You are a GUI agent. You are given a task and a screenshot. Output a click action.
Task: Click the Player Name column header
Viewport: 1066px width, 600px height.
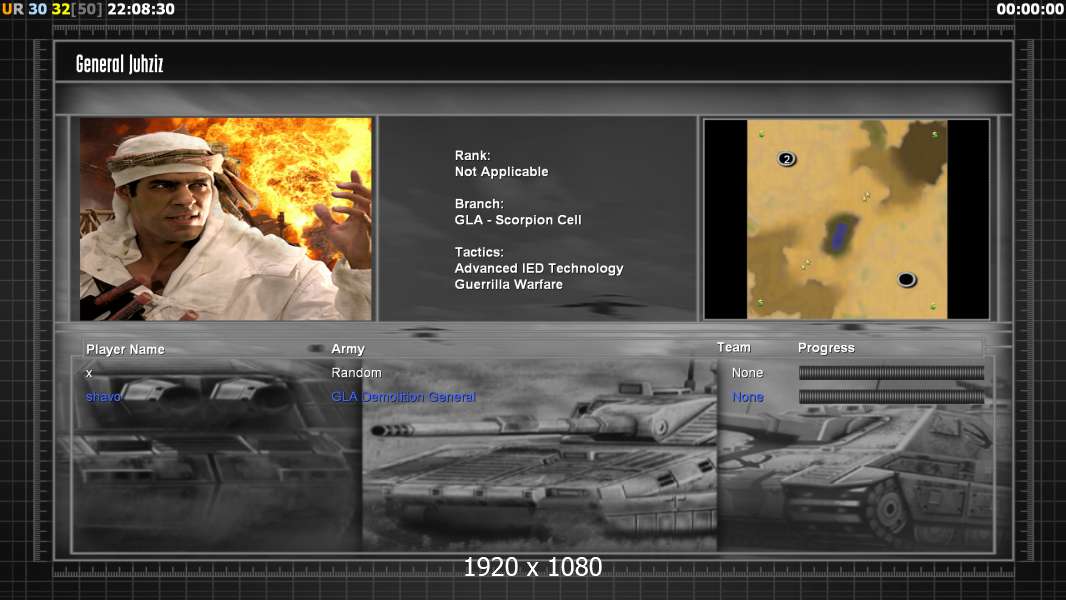point(125,349)
